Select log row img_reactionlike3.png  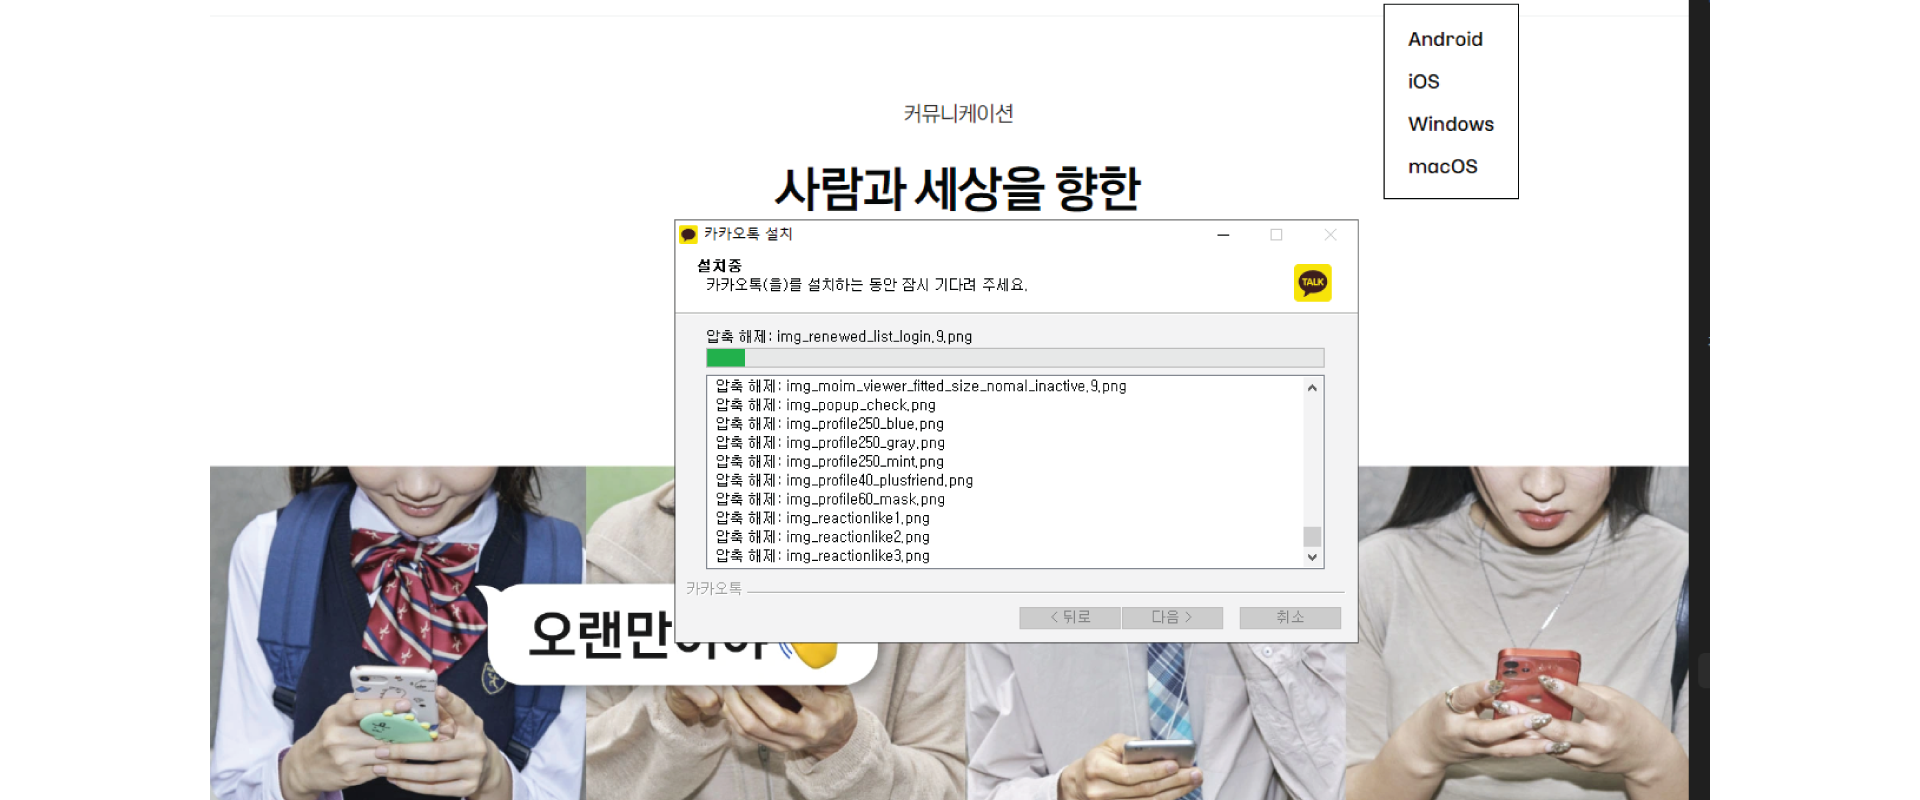click(822, 556)
